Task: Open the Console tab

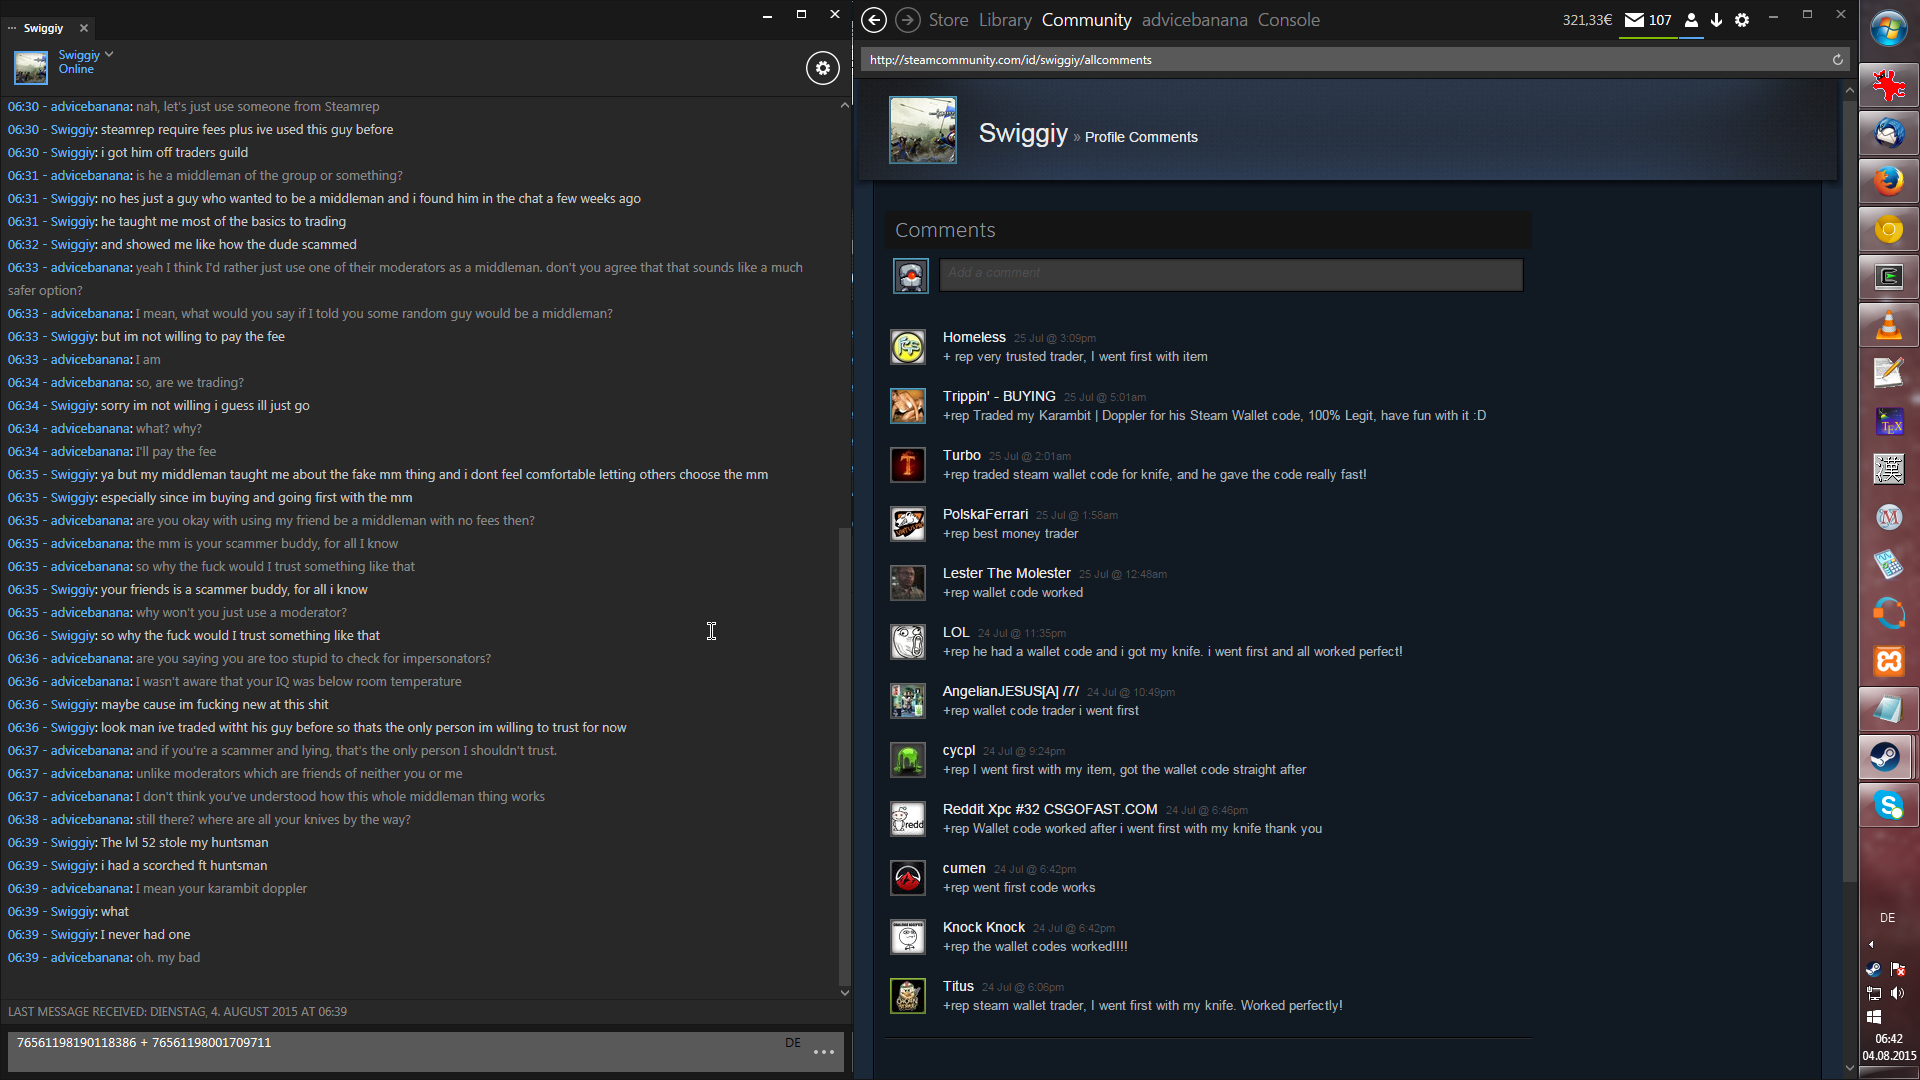Action: click(x=1288, y=20)
